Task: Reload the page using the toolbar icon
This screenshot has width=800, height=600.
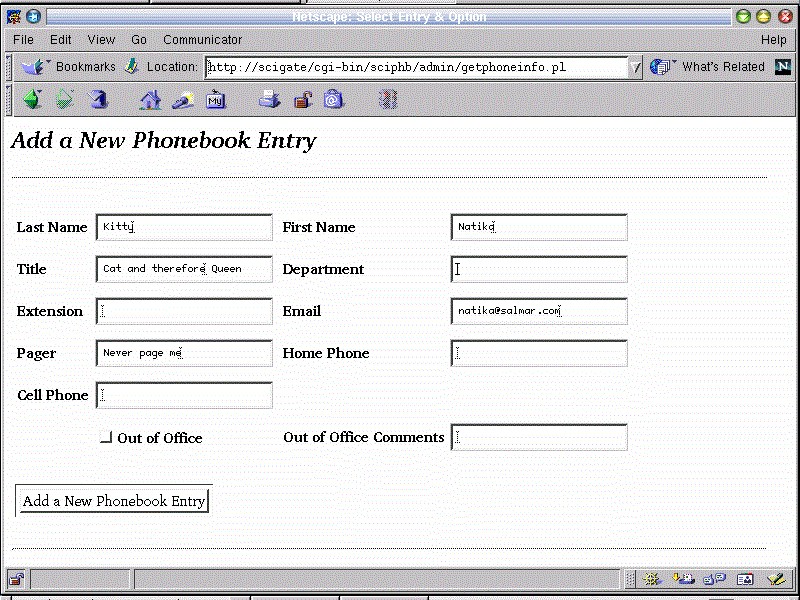Action: click(x=97, y=99)
